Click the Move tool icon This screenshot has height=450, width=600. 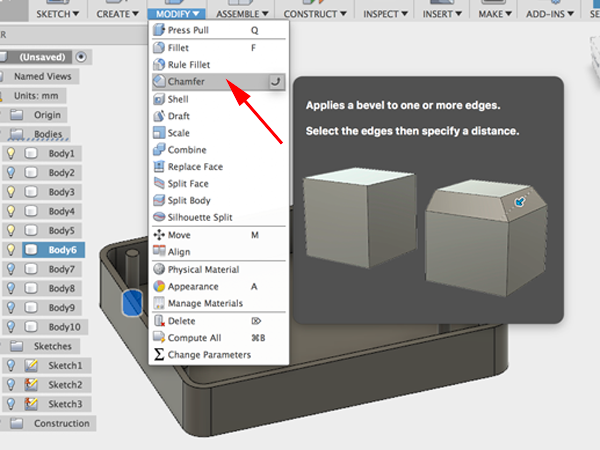(159, 235)
